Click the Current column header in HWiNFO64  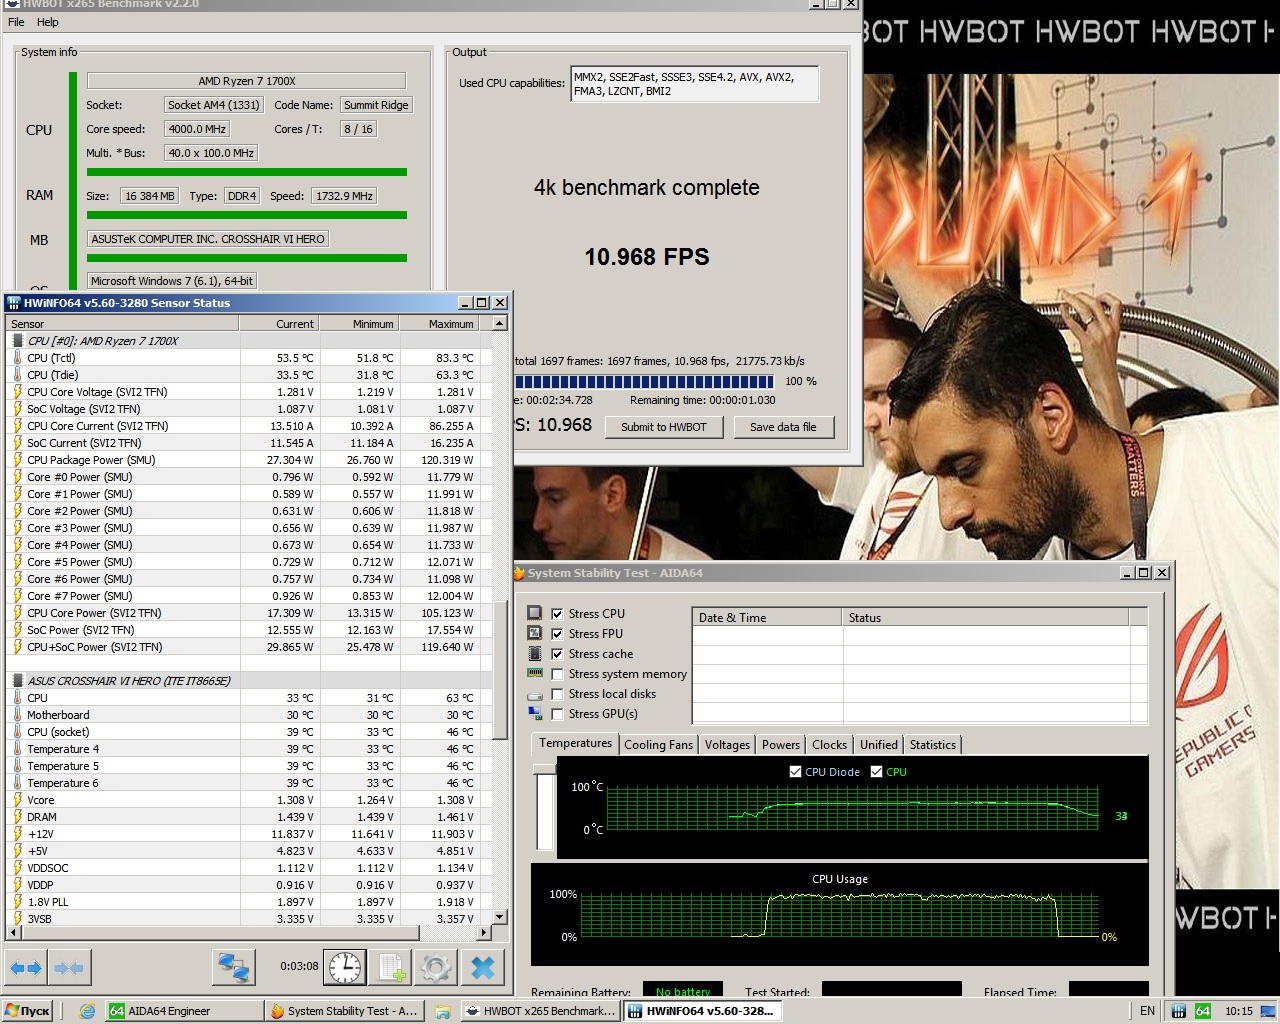(x=279, y=324)
